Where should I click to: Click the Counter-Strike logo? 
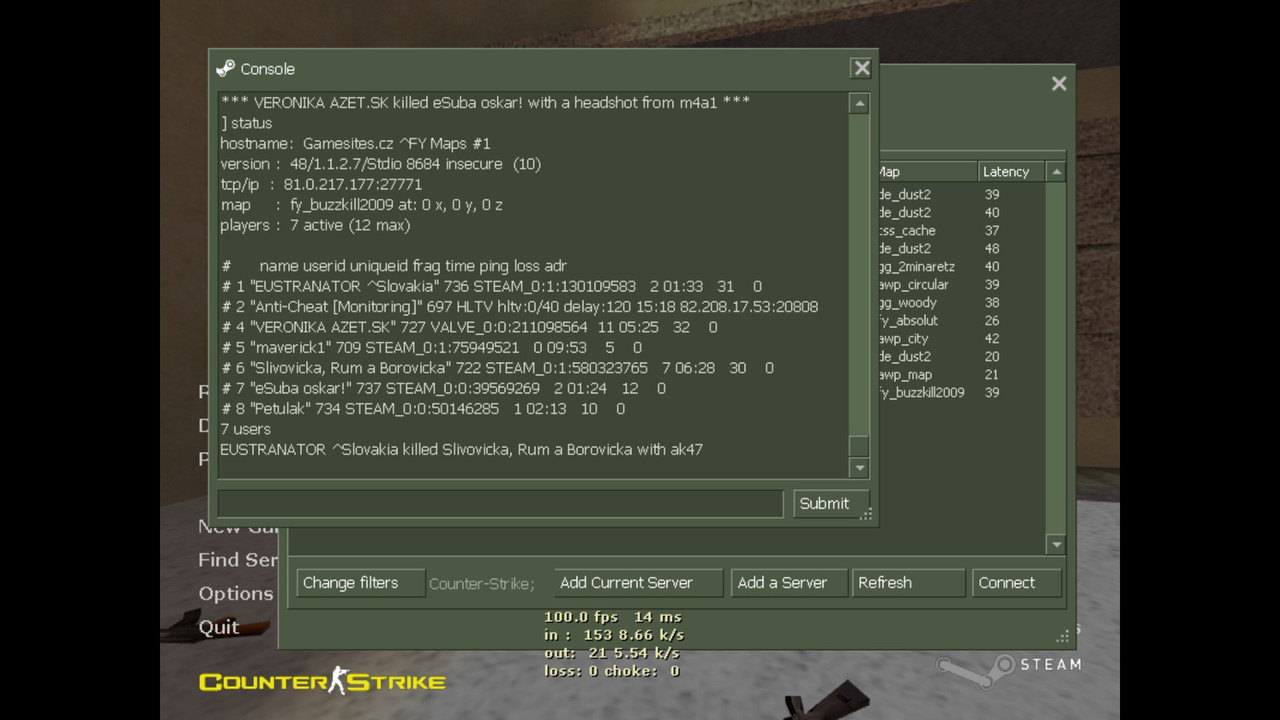[322, 682]
